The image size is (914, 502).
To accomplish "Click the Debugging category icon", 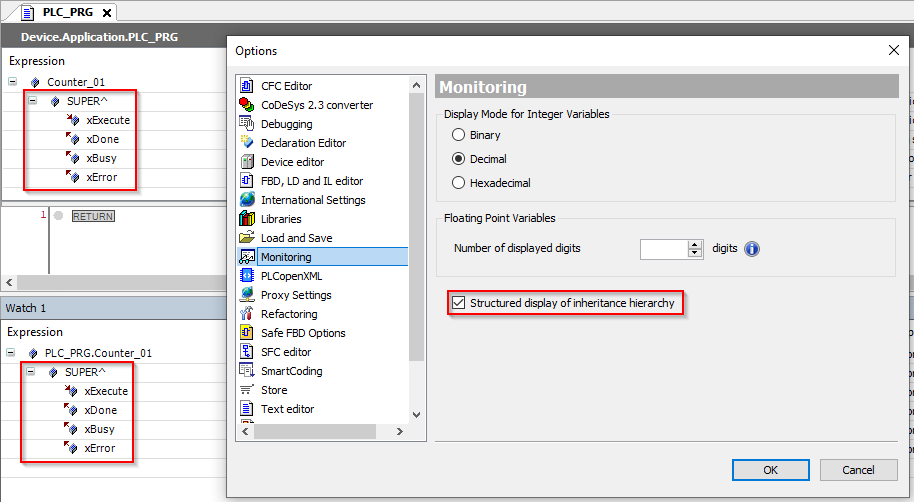I will (247, 124).
